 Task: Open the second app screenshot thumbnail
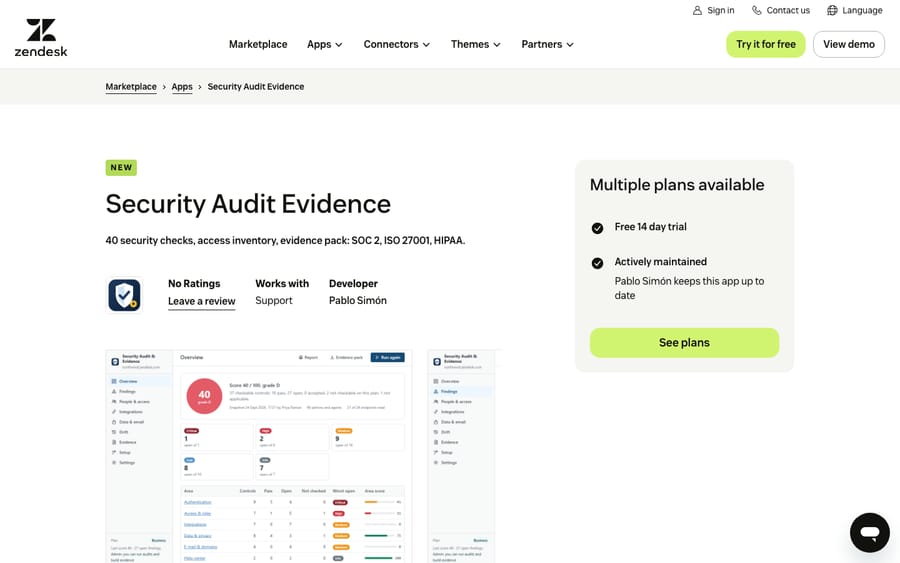pyautogui.click(x=464, y=456)
